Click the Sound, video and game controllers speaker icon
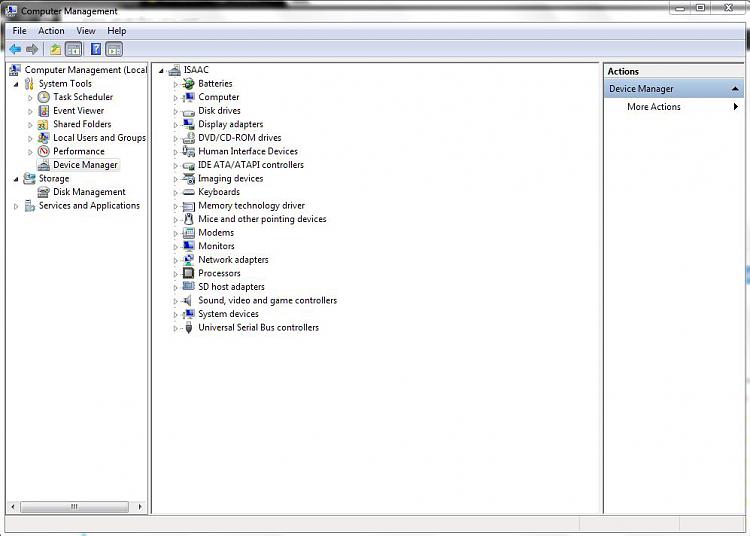 click(189, 300)
